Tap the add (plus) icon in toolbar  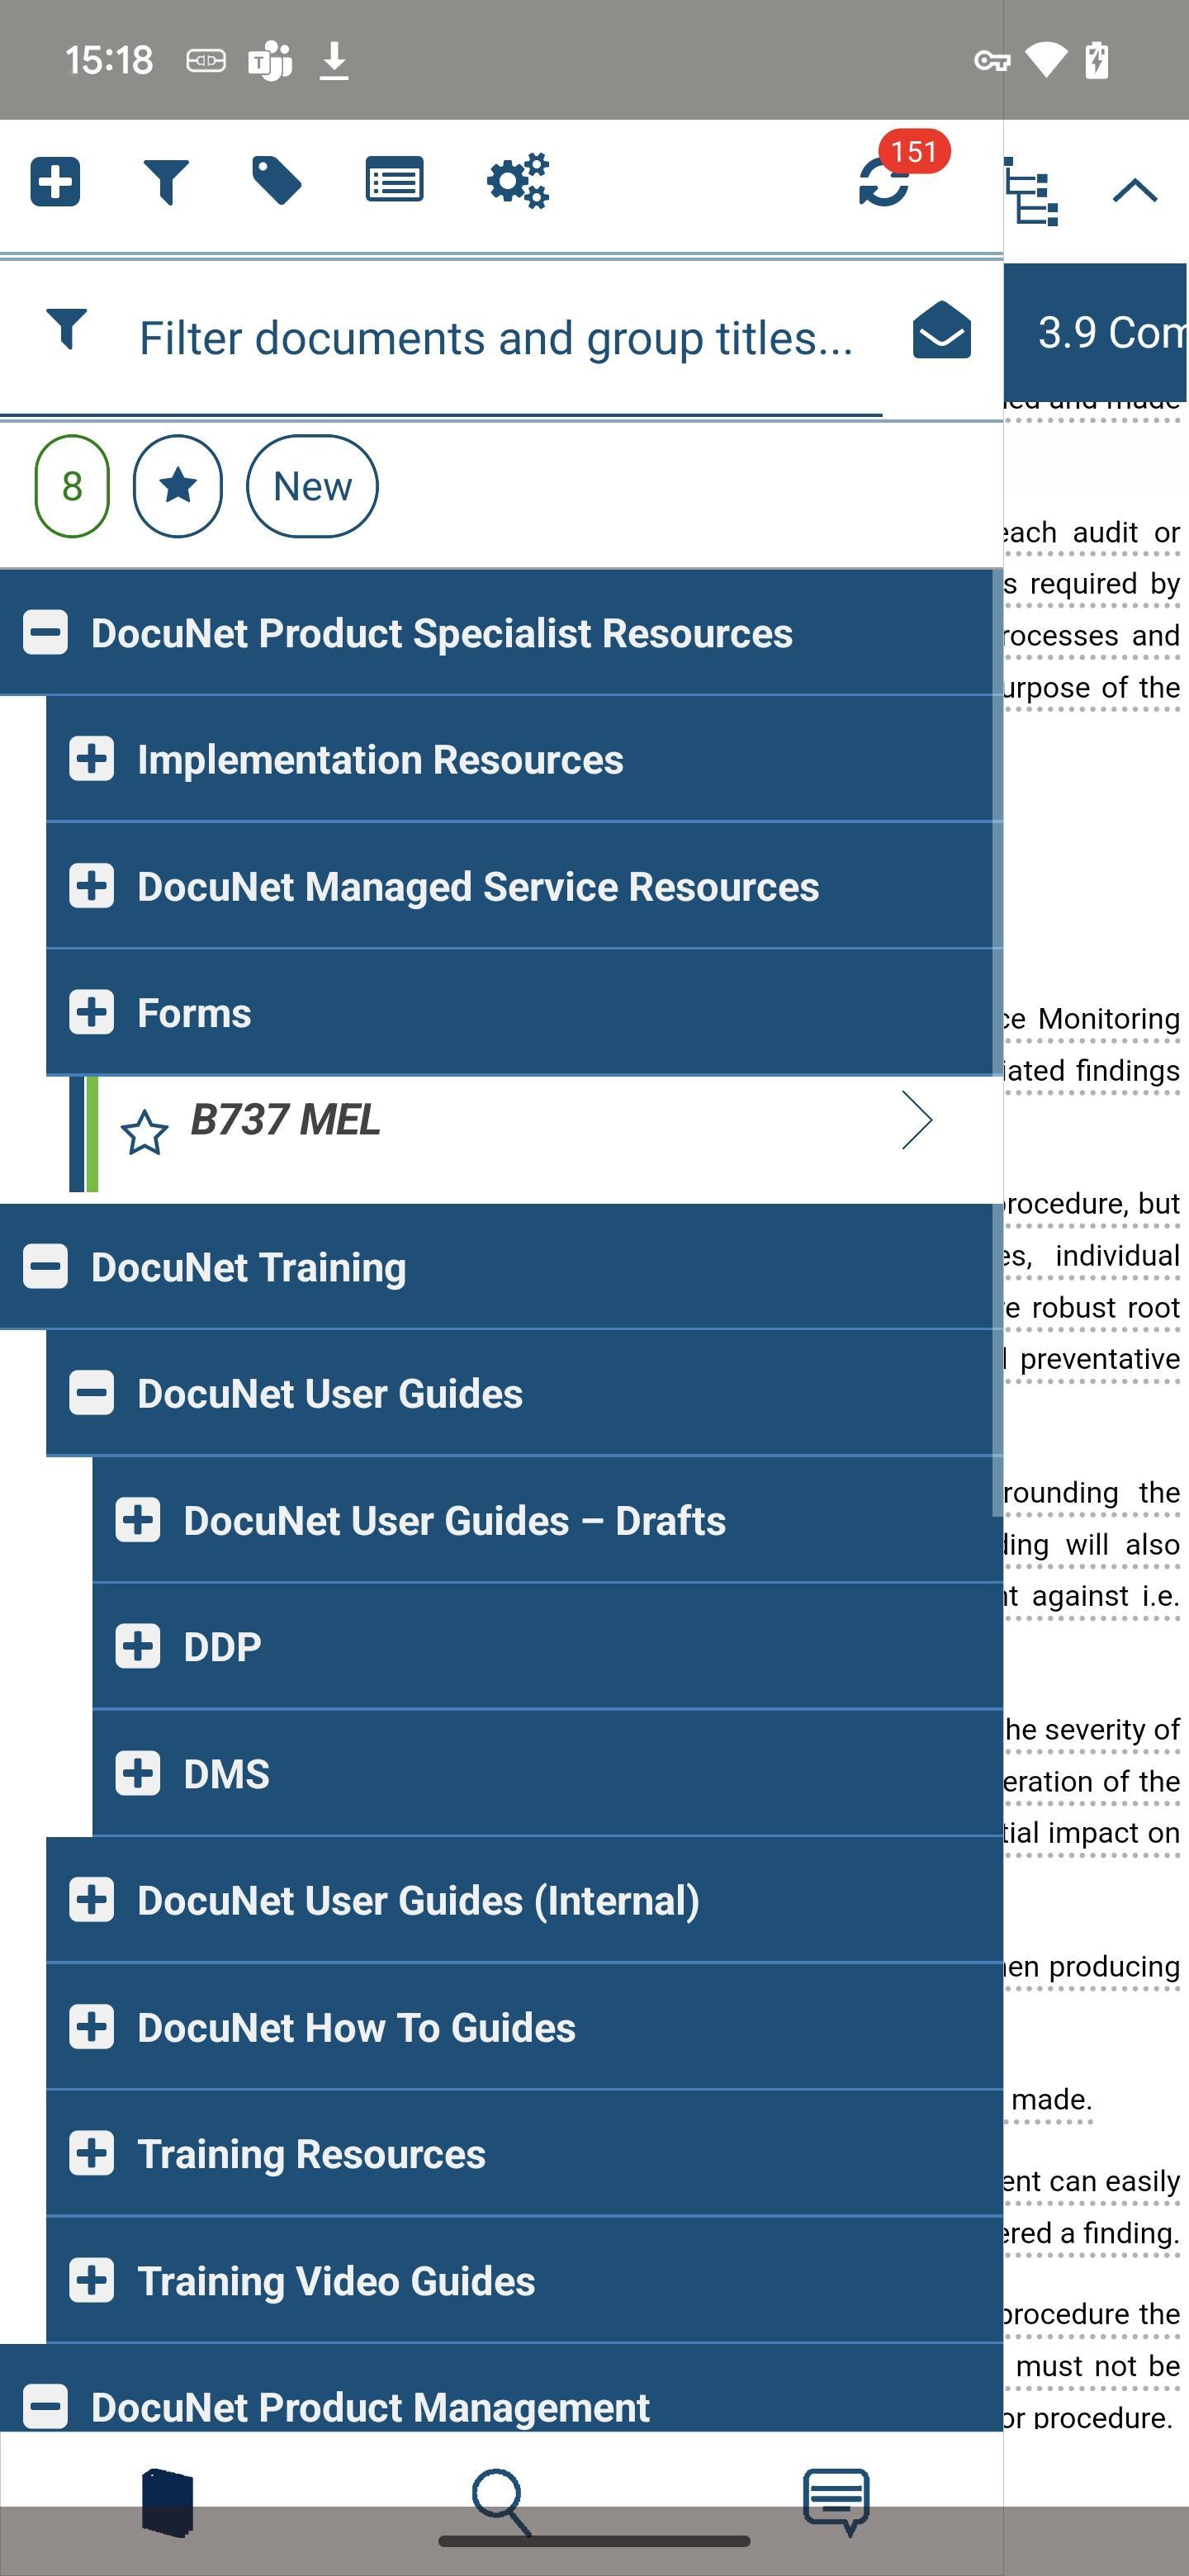click(x=55, y=182)
